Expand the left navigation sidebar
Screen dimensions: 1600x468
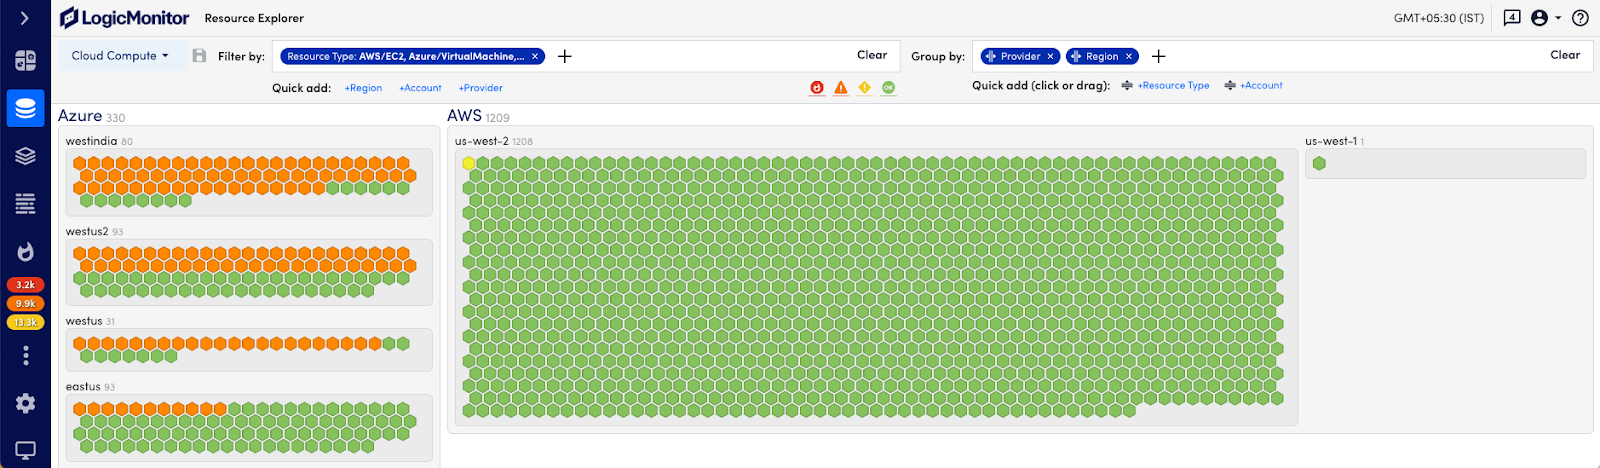pyautogui.click(x=25, y=18)
